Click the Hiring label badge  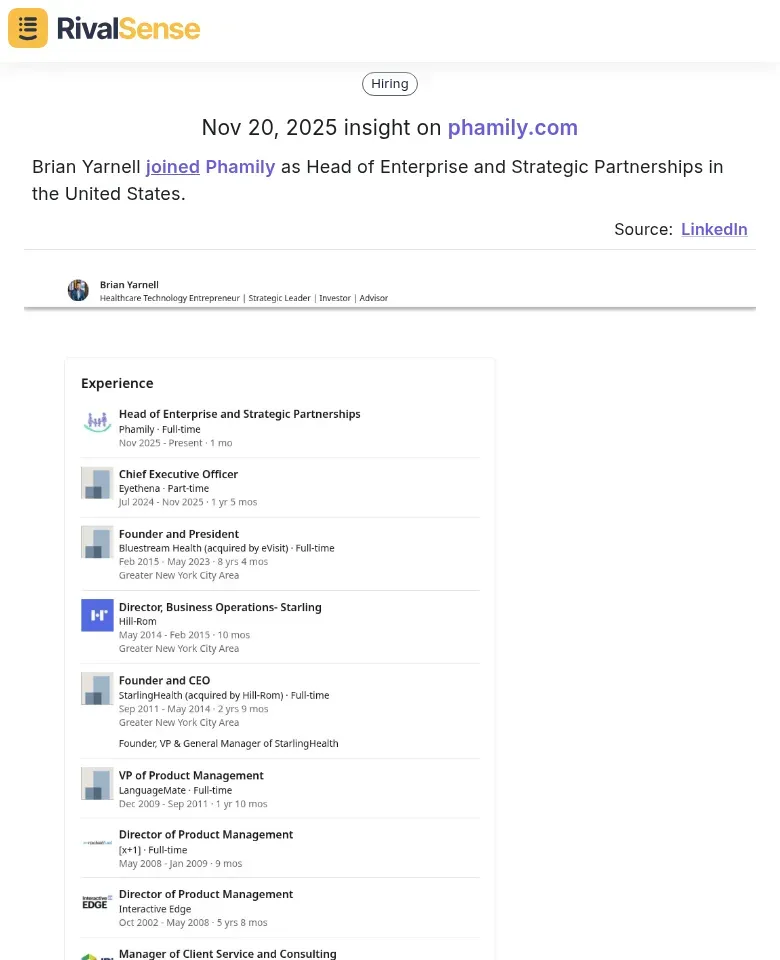tap(389, 83)
